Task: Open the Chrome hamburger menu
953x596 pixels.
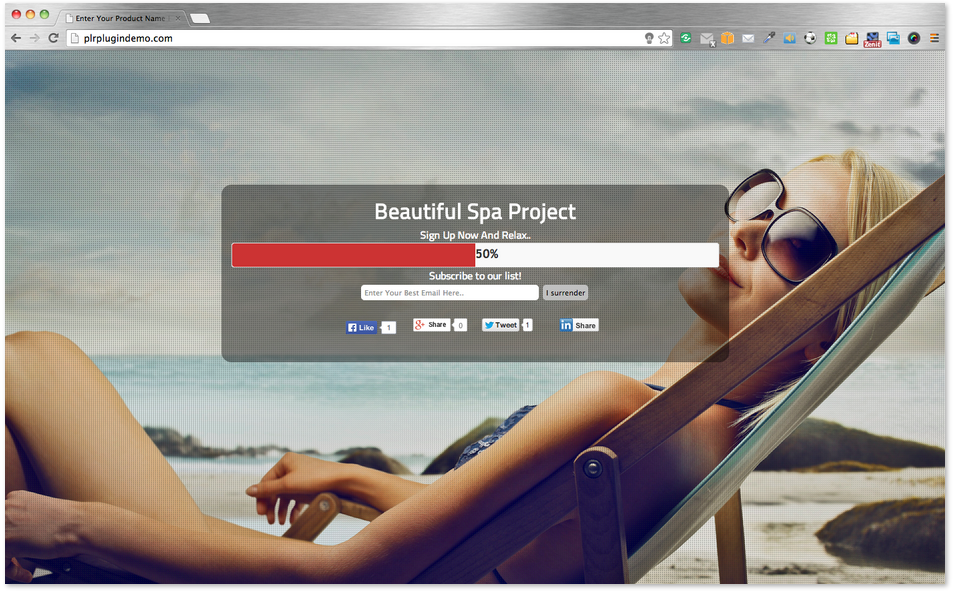Action: [935, 38]
